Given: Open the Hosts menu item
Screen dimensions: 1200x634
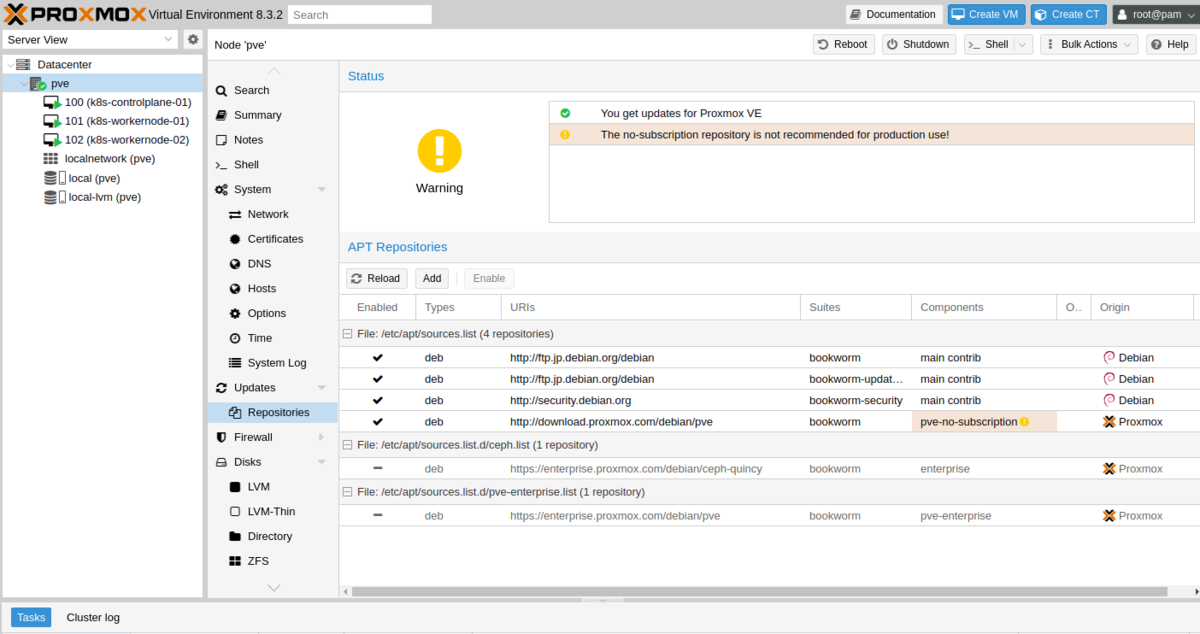Looking at the screenshot, I should pyautogui.click(x=273, y=288).
